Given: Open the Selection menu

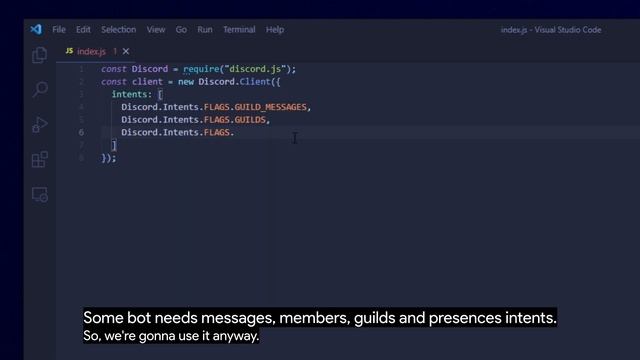Looking at the screenshot, I should (x=118, y=29).
